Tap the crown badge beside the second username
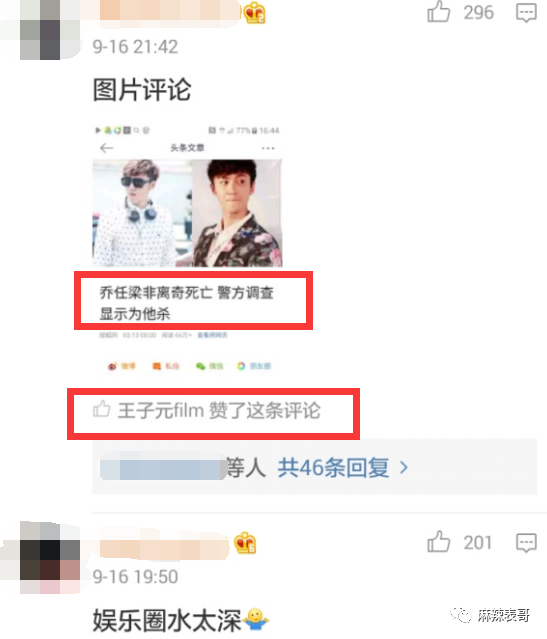The width and height of the screenshot is (547, 639). [x=245, y=543]
